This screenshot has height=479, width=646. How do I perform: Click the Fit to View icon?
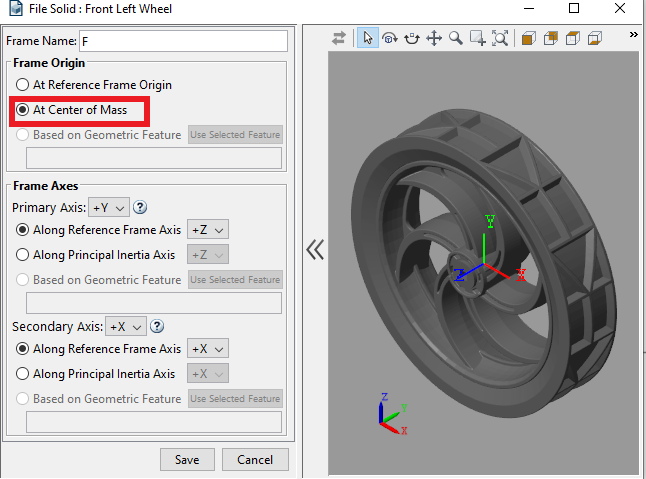click(x=500, y=38)
